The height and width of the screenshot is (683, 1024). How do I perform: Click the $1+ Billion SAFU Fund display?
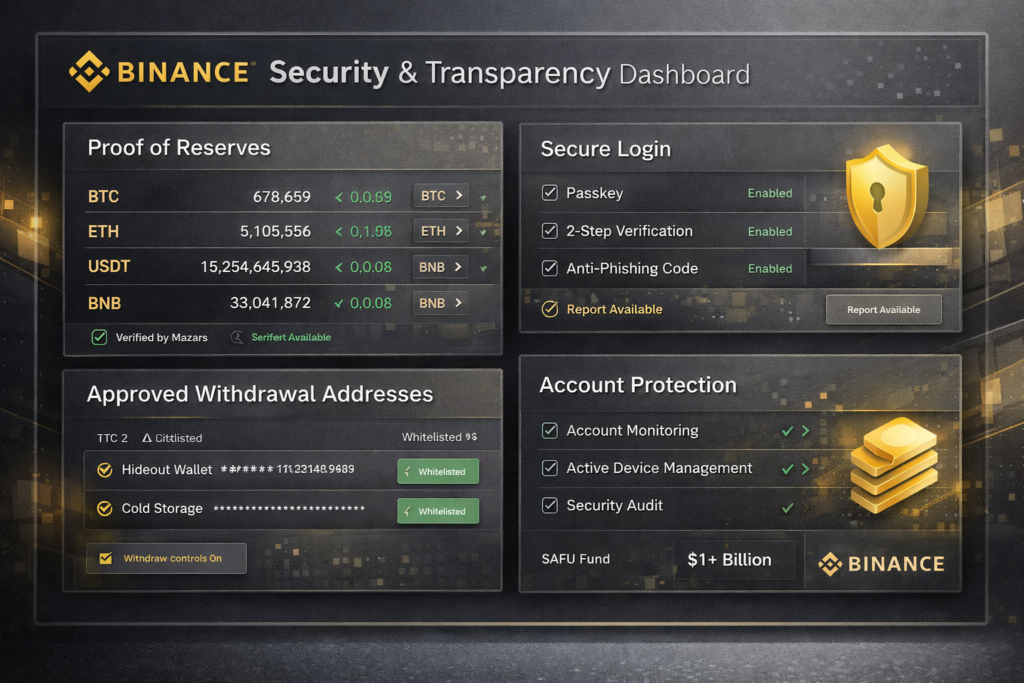(735, 560)
